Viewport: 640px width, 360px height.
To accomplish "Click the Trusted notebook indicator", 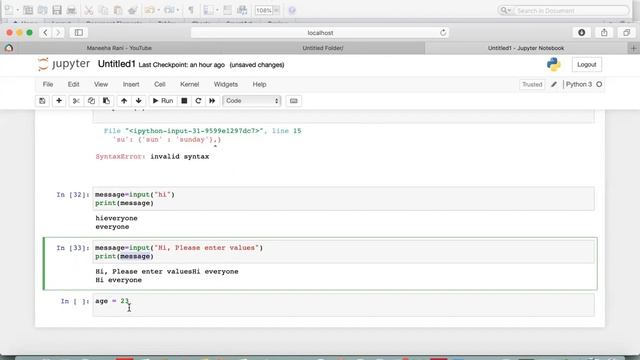I will click(532, 84).
